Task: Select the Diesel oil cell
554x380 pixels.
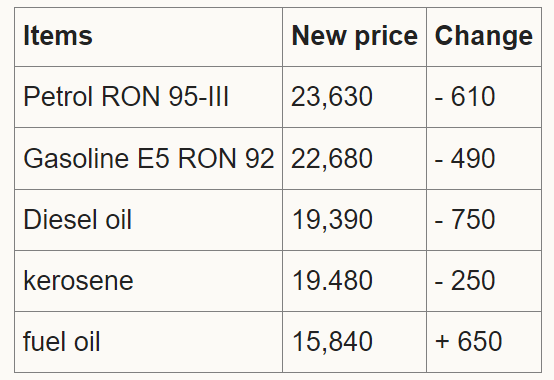Action: (148, 220)
